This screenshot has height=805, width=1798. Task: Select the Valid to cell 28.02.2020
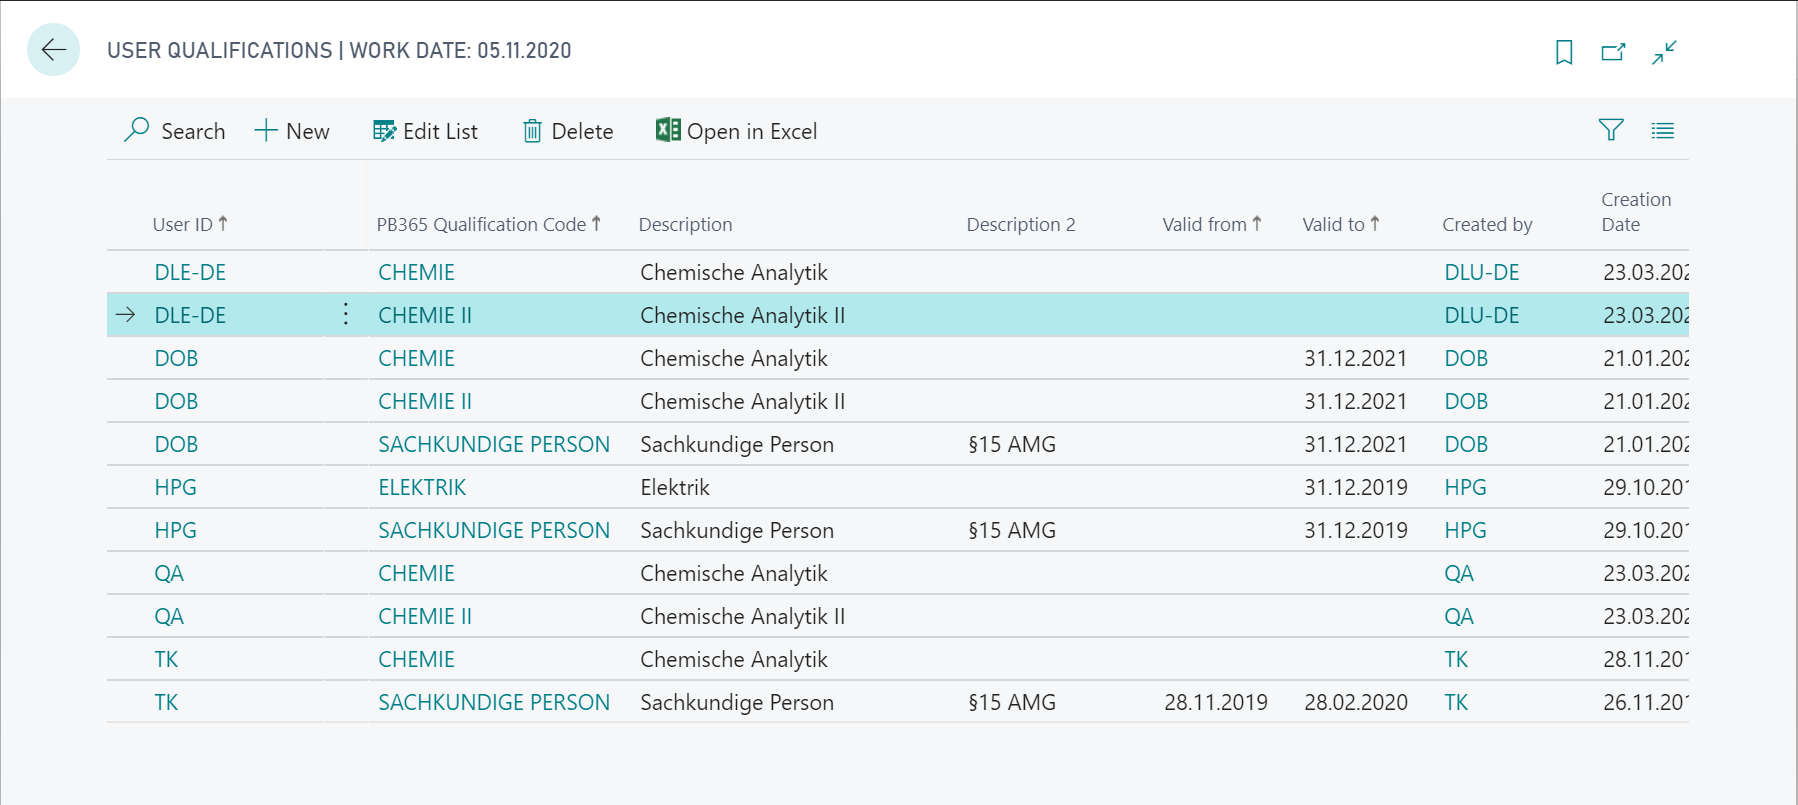point(1355,702)
